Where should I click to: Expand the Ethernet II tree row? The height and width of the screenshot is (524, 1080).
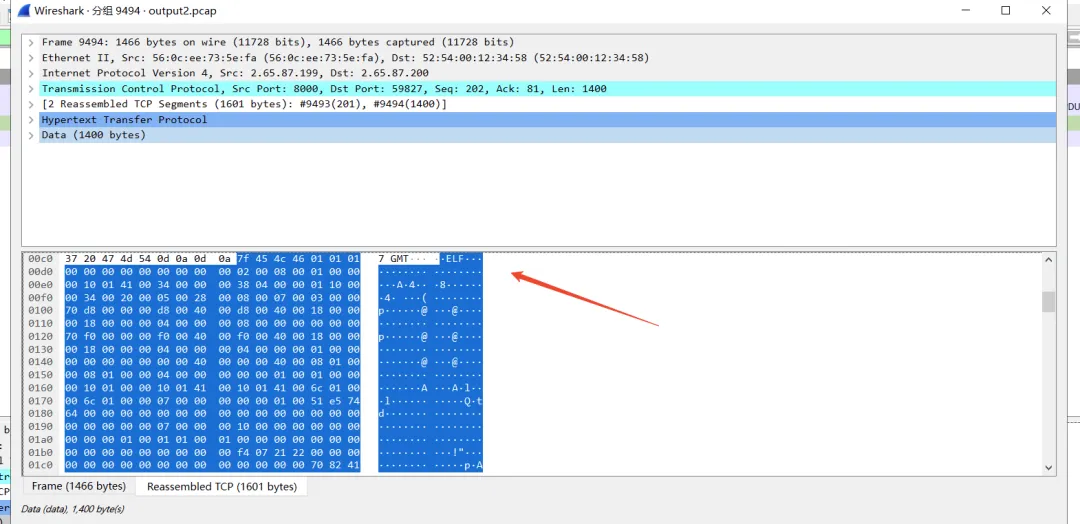click(x=31, y=58)
